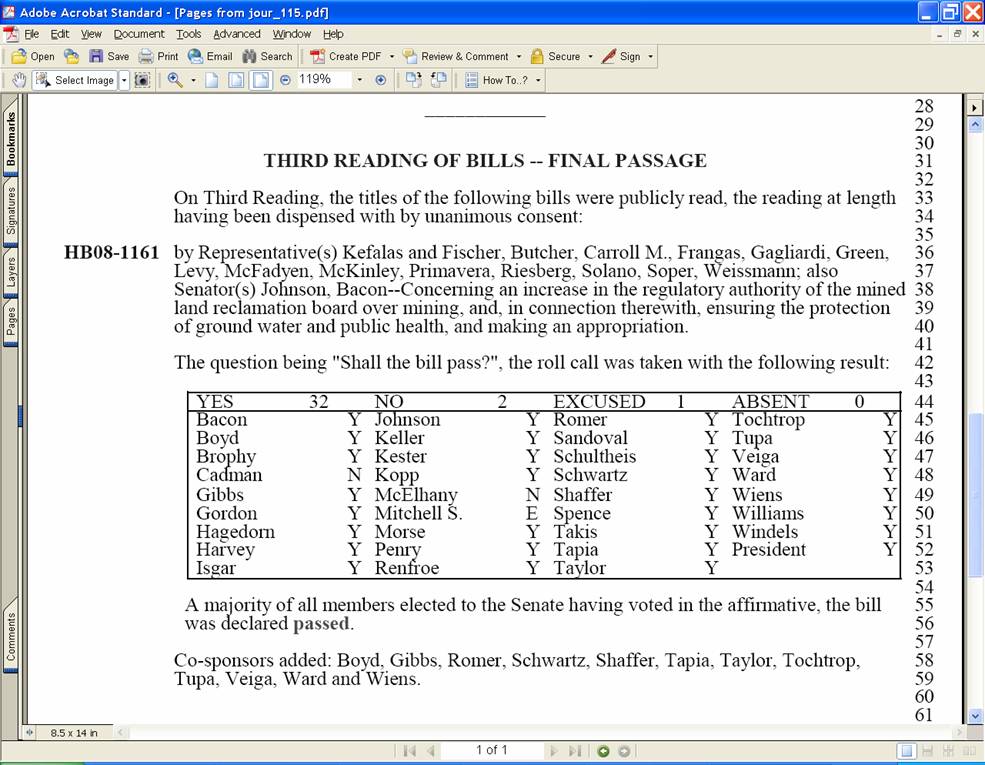Click the Sign pen button
Screen dimensions: 985x765
[x=621, y=57]
